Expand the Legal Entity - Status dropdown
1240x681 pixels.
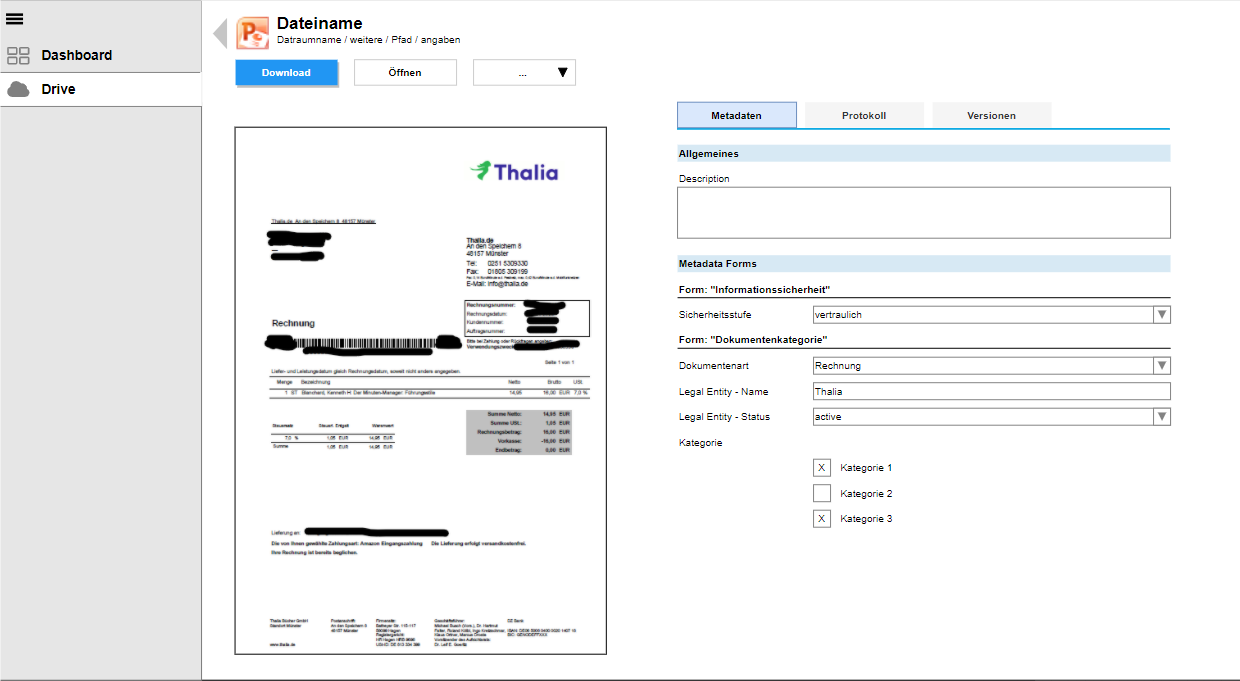click(x=1161, y=417)
